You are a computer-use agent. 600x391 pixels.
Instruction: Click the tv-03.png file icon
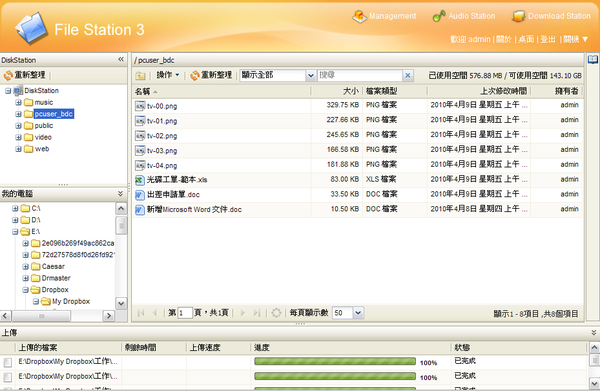pyautogui.click(x=140, y=151)
